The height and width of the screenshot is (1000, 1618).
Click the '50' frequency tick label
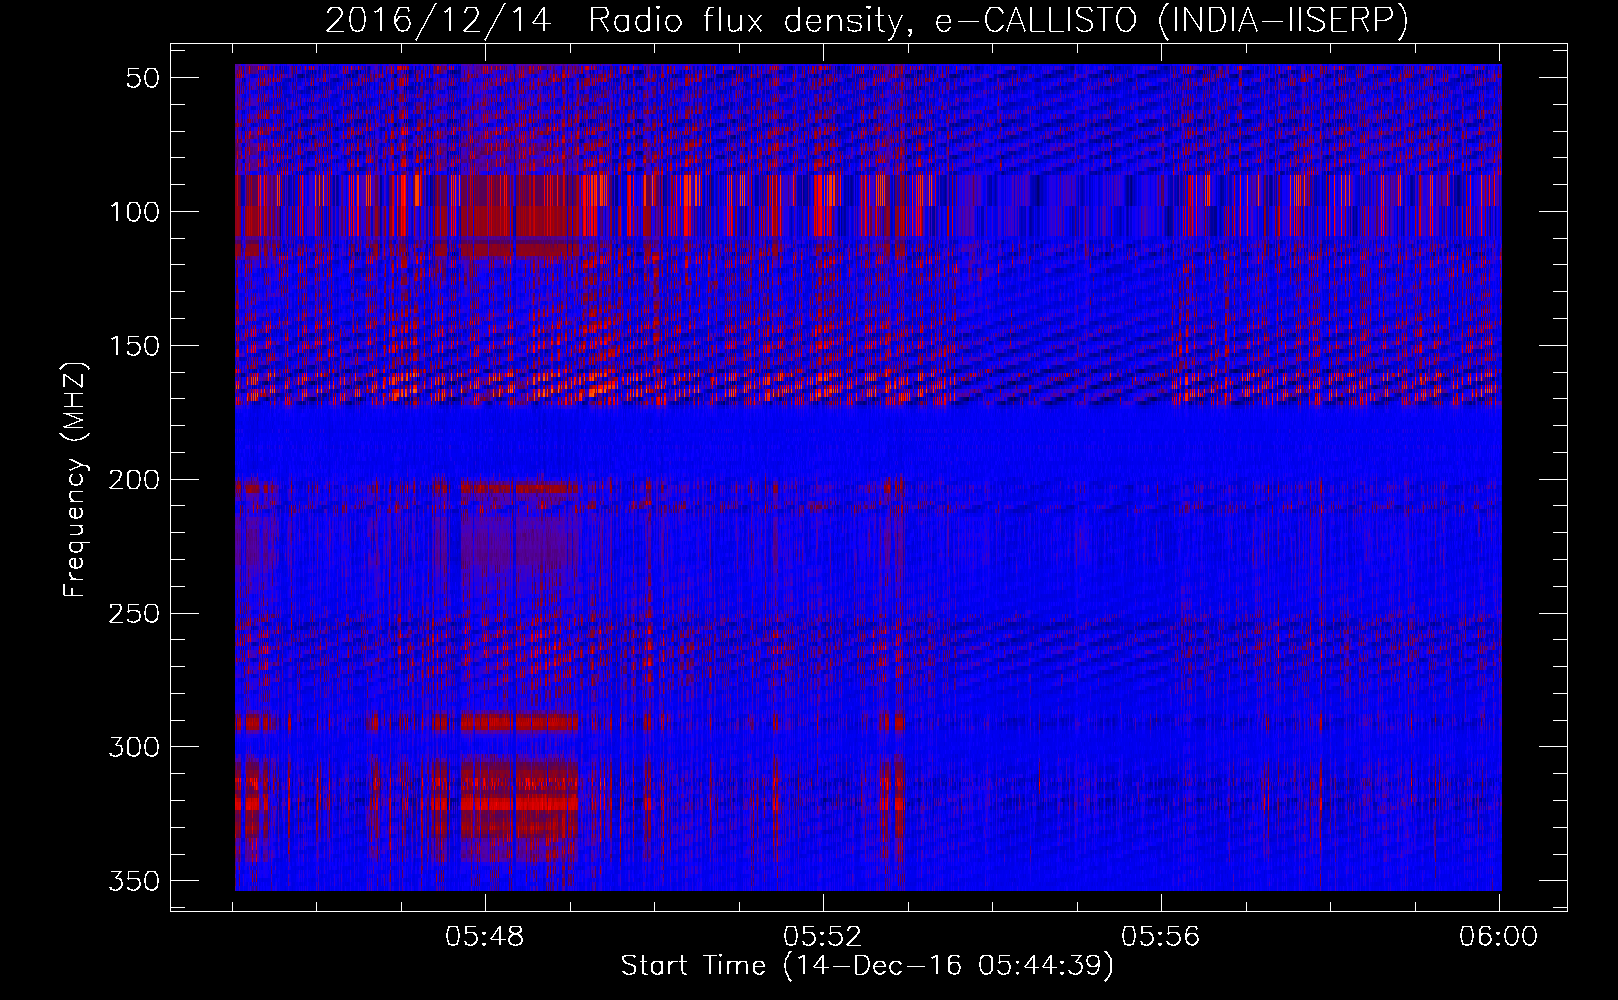click(143, 78)
